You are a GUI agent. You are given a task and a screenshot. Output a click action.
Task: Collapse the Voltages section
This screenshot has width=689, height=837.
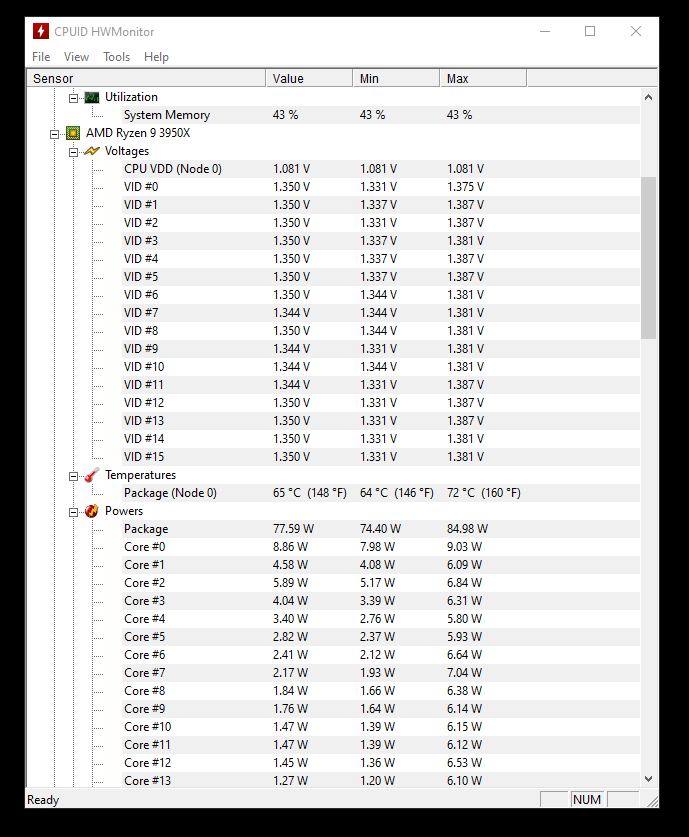pos(74,152)
